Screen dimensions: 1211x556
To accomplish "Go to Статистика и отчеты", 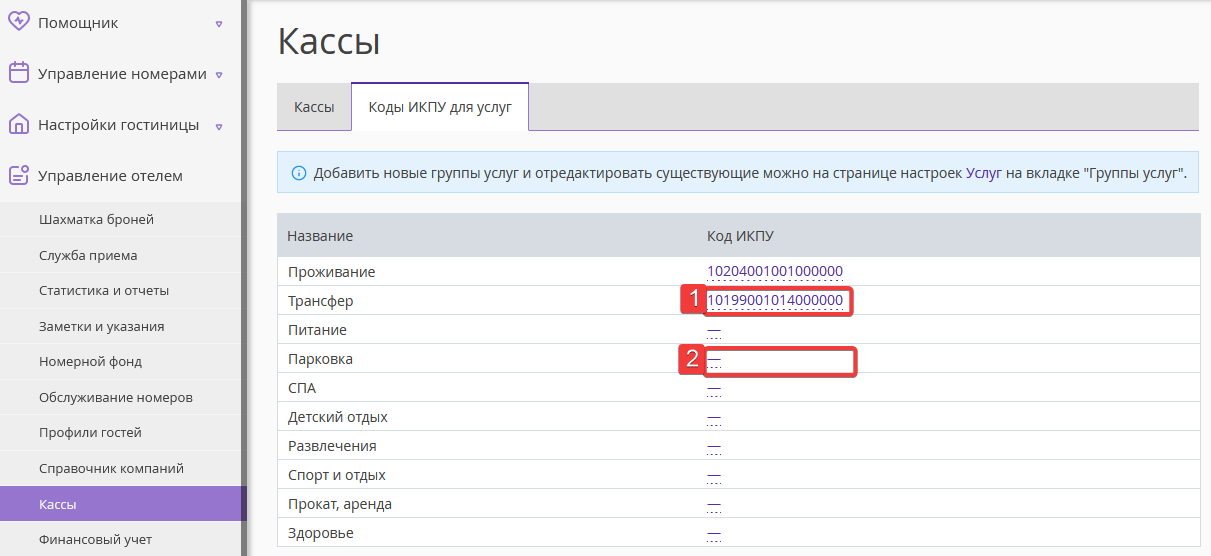I will tap(120, 290).
